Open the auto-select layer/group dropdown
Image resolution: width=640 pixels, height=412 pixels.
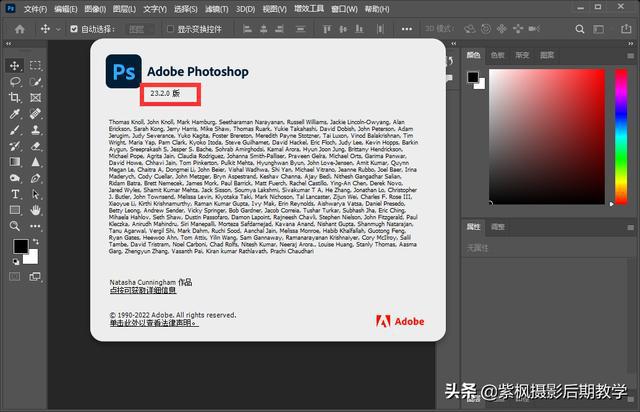[x=140, y=29]
